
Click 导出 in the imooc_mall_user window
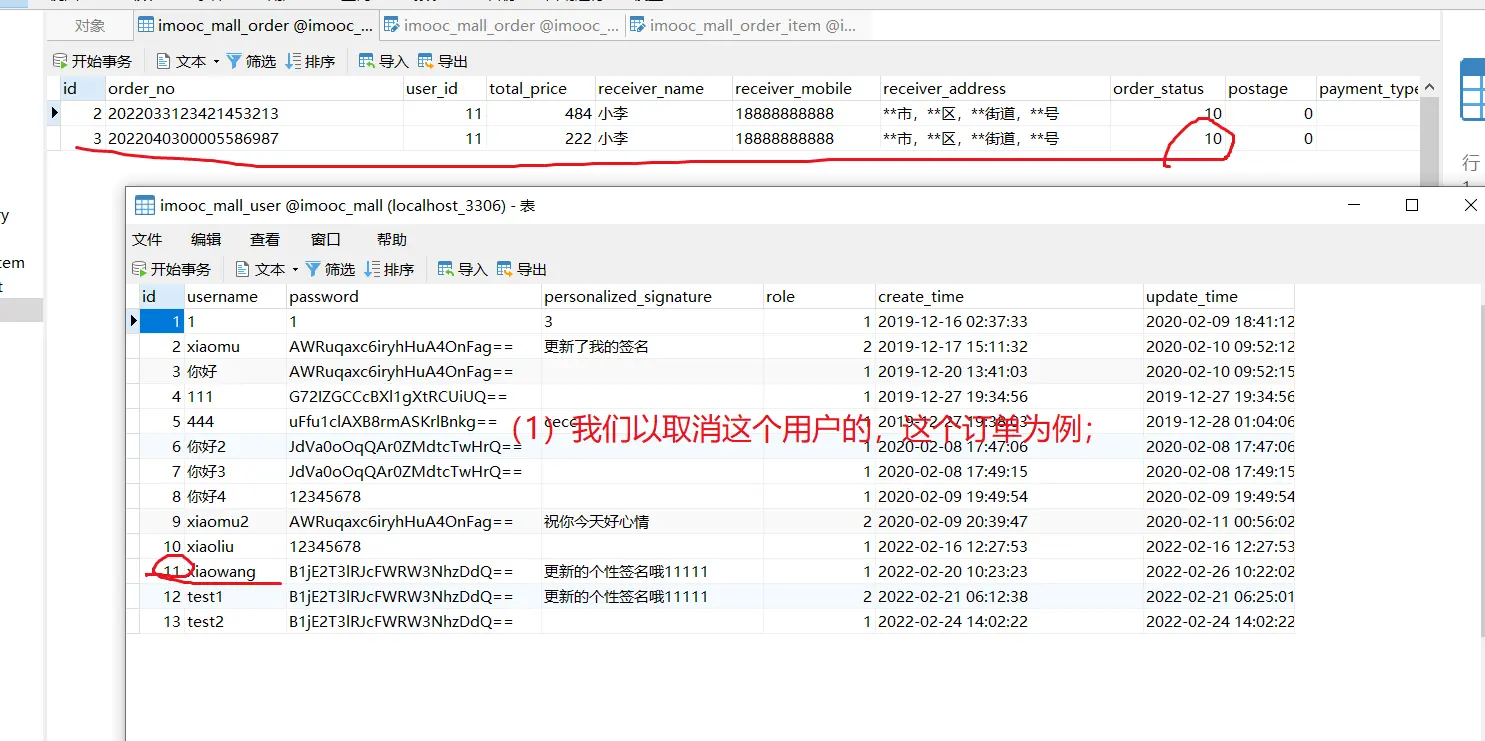tap(522, 269)
